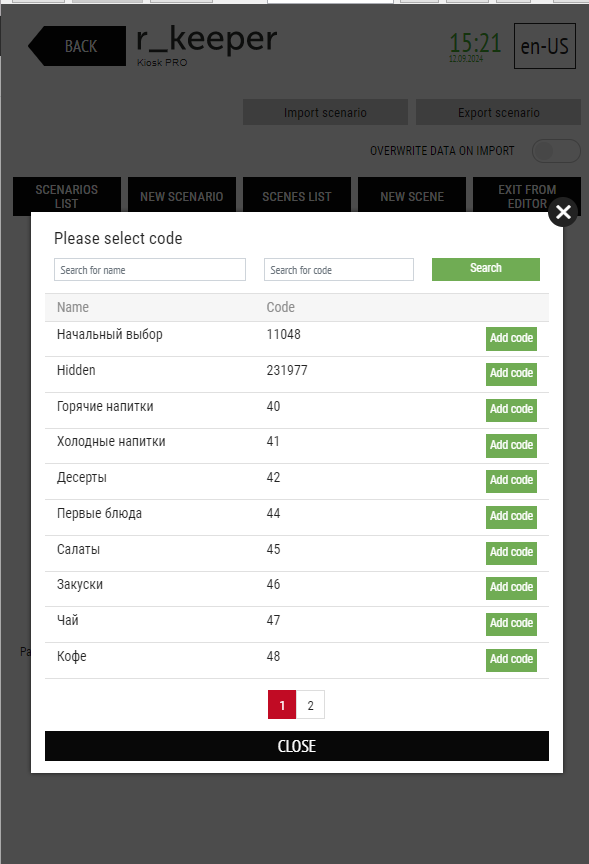589x864 pixels.
Task: Add code for Десерты row
Action: click(x=511, y=480)
